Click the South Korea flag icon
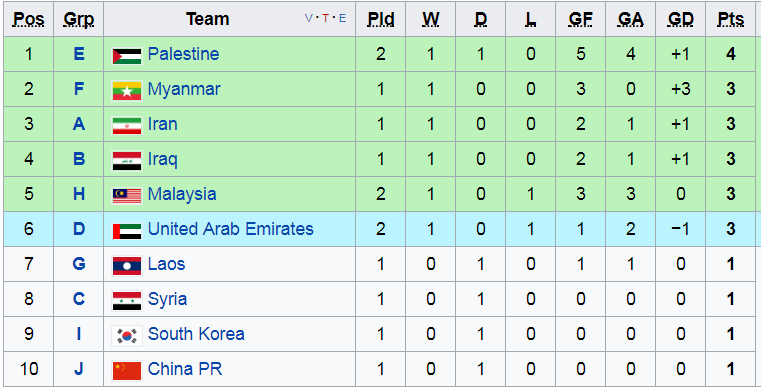This screenshot has height=391, width=761. [x=127, y=336]
